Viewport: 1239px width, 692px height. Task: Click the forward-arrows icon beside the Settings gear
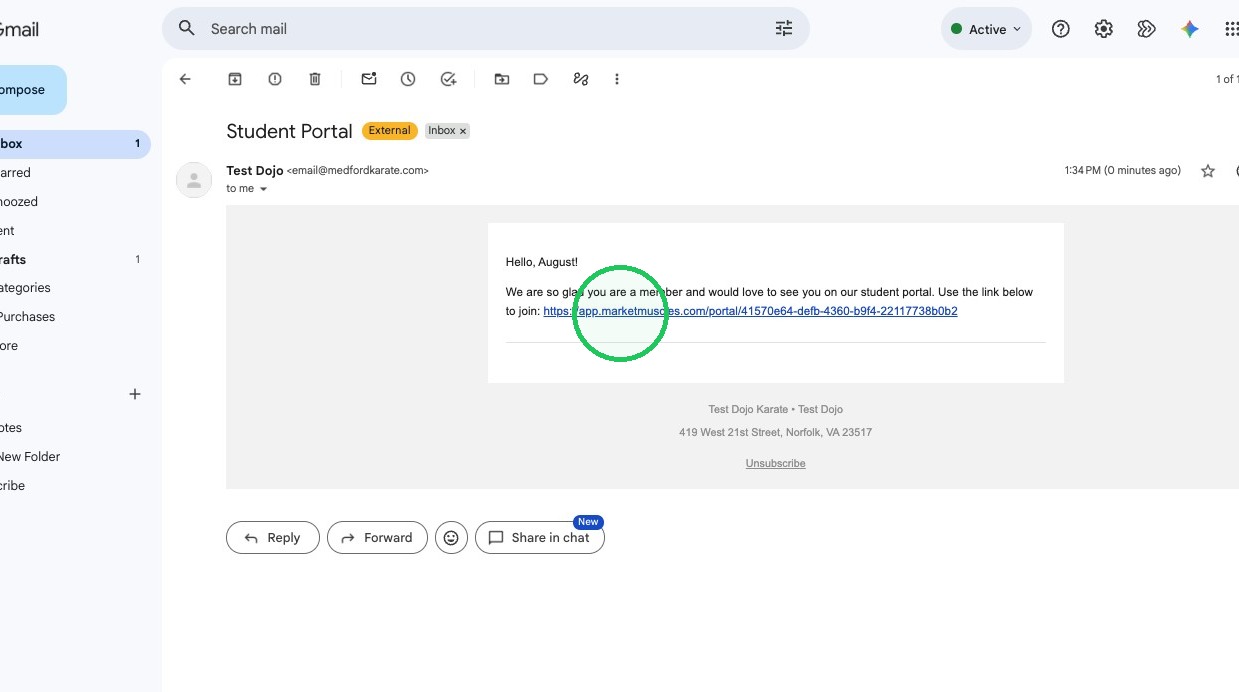pyautogui.click(x=1147, y=29)
